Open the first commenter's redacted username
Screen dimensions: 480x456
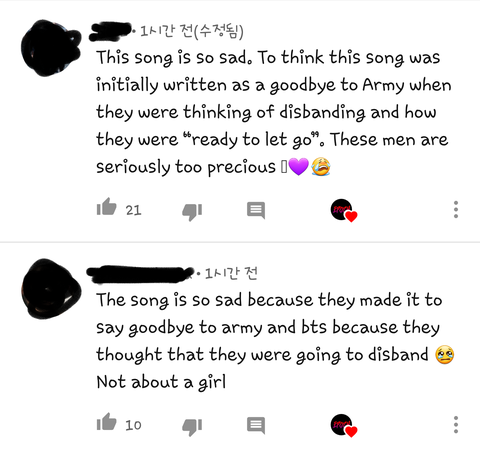point(110,31)
